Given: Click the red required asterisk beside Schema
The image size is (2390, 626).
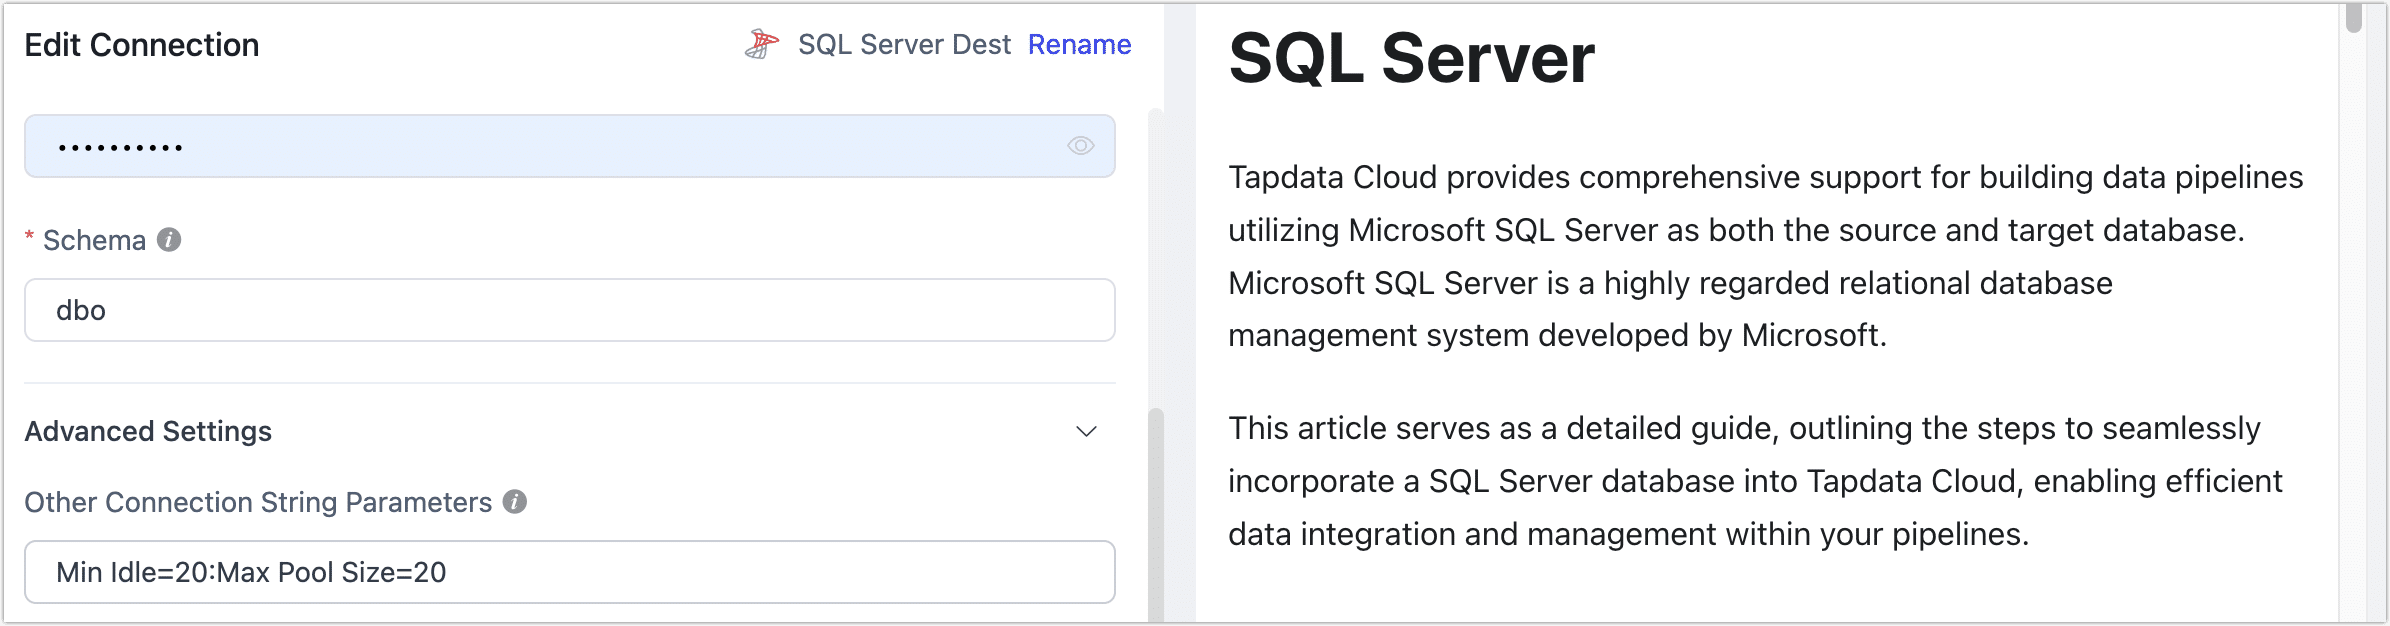Looking at the screenshot, I should click(x=30, y=238).
